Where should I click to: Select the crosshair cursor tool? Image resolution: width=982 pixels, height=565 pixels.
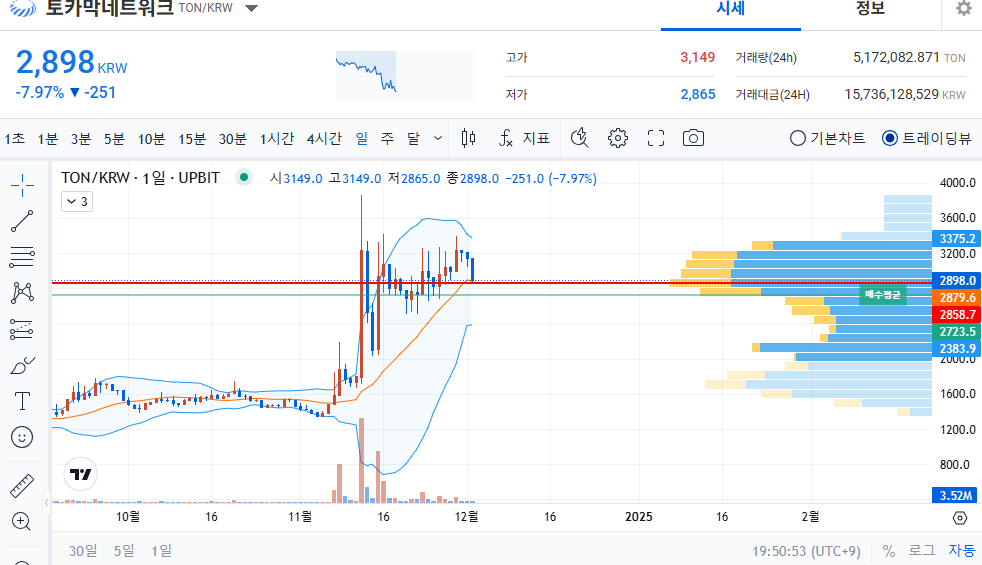(23, 185)
